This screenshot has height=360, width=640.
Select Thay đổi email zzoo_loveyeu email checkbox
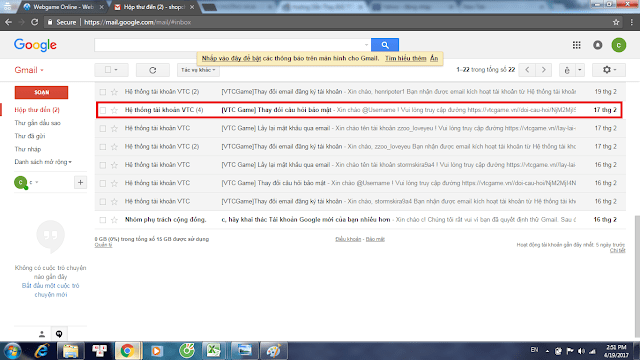point(103,147)
